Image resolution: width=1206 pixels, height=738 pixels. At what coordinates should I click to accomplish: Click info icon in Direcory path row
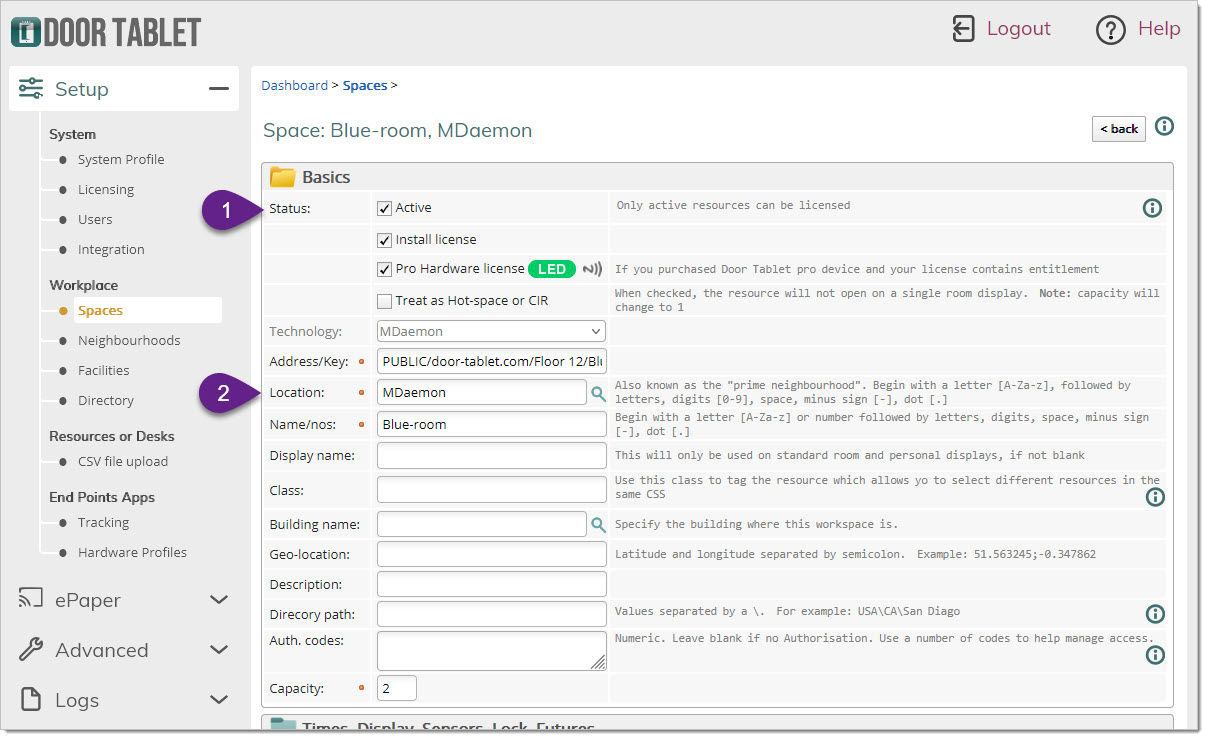tap(1155, 613)
